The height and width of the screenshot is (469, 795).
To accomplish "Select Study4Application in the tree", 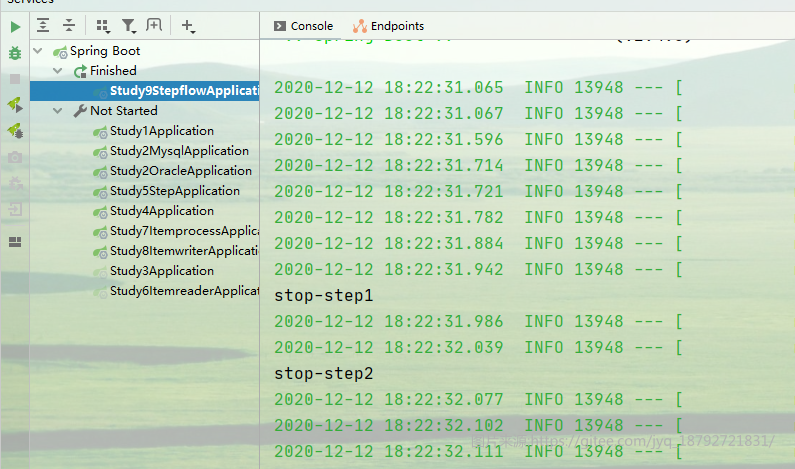I will (162, 211).
